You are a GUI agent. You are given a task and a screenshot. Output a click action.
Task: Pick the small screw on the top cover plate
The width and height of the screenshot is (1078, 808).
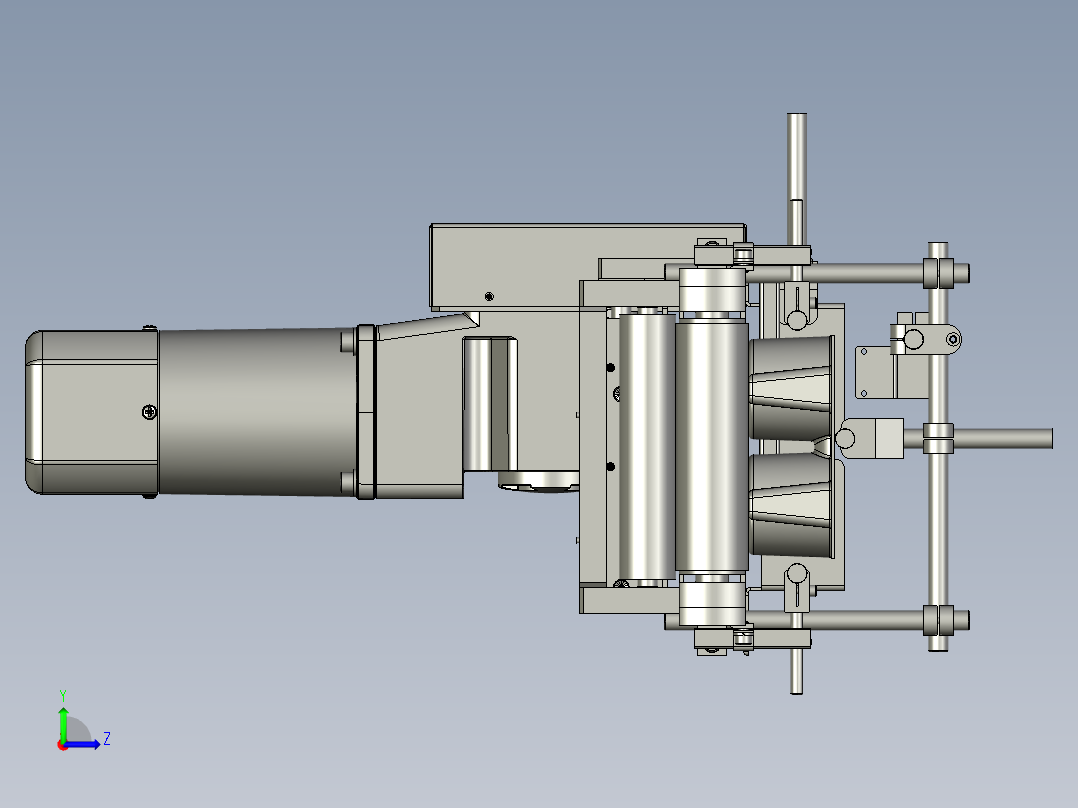pos(489,296)
